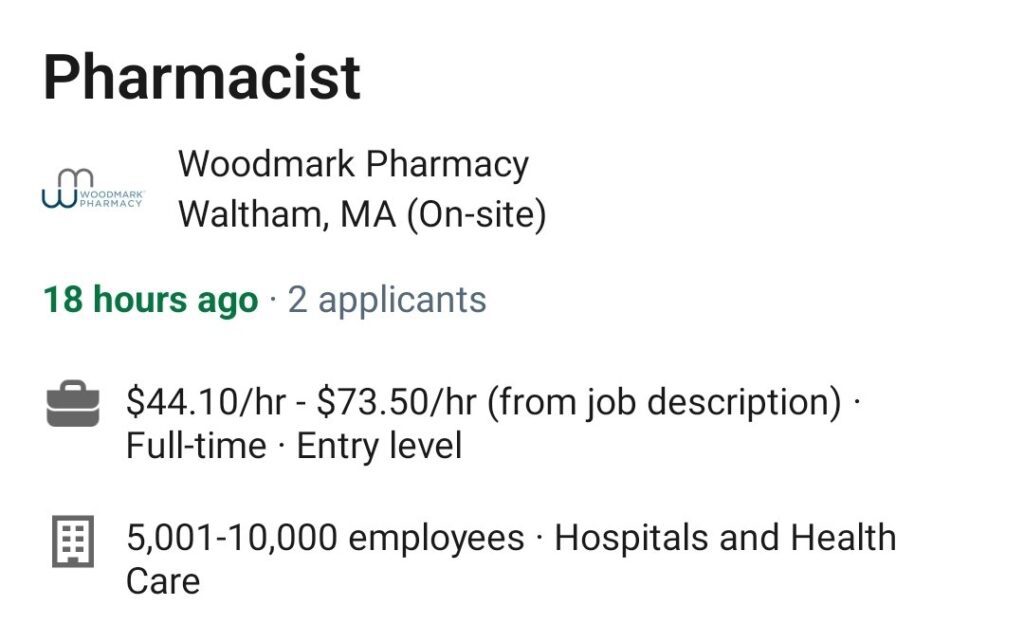
Task: Click the Woodmark Pharmacy logo symbol
Action: tap(67, 189)
